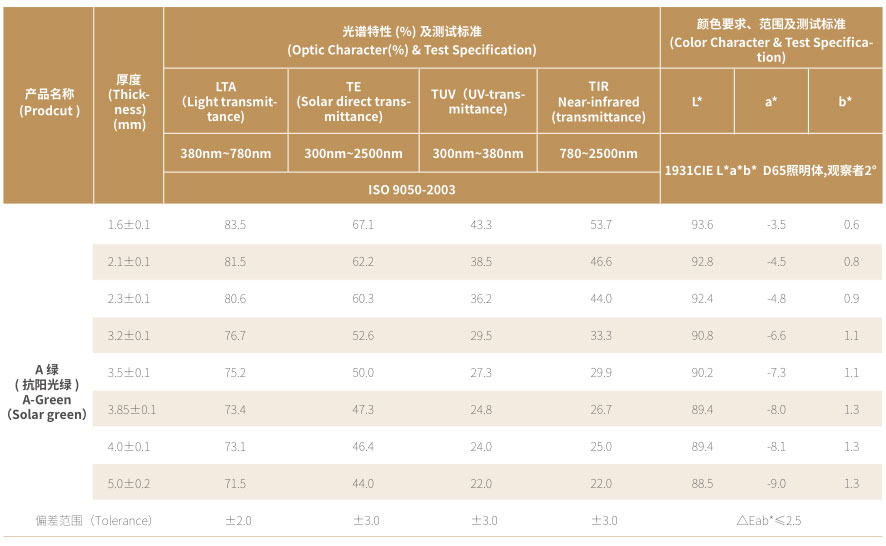Viewport: 886px width, 546px height.
Task: Click the TUV UV-transmittance column header
Action: 477,101
